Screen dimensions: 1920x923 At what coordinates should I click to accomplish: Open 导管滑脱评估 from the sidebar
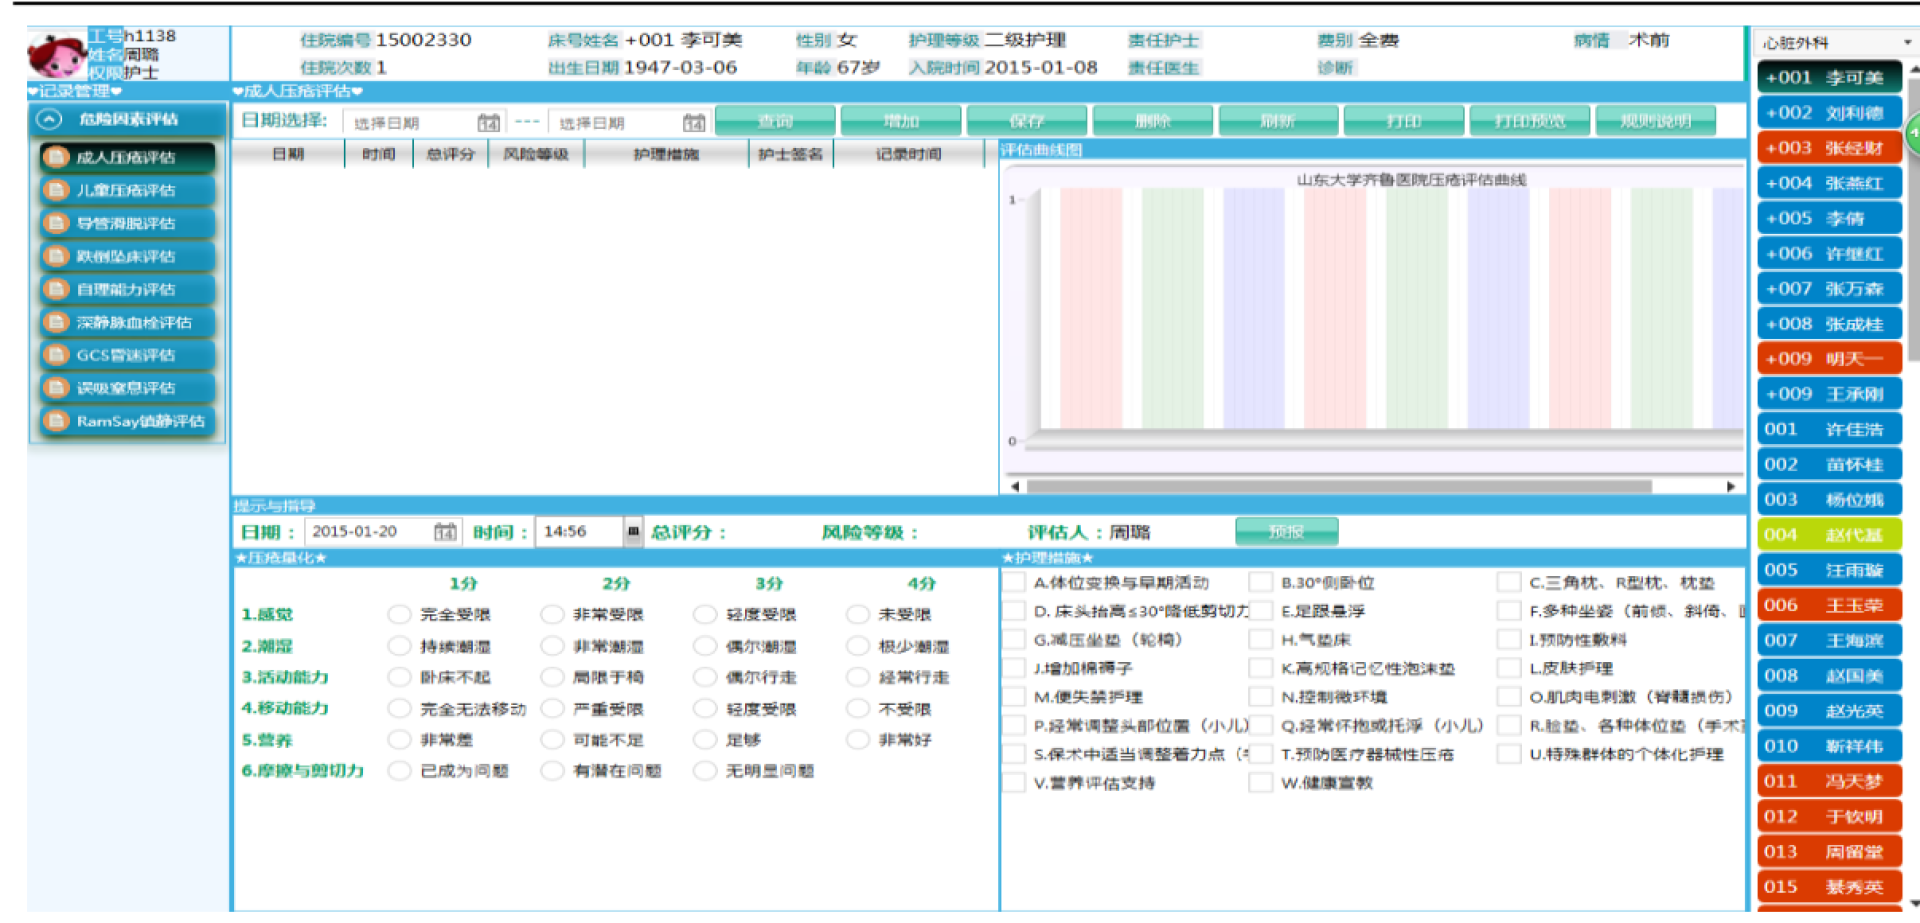126,223
